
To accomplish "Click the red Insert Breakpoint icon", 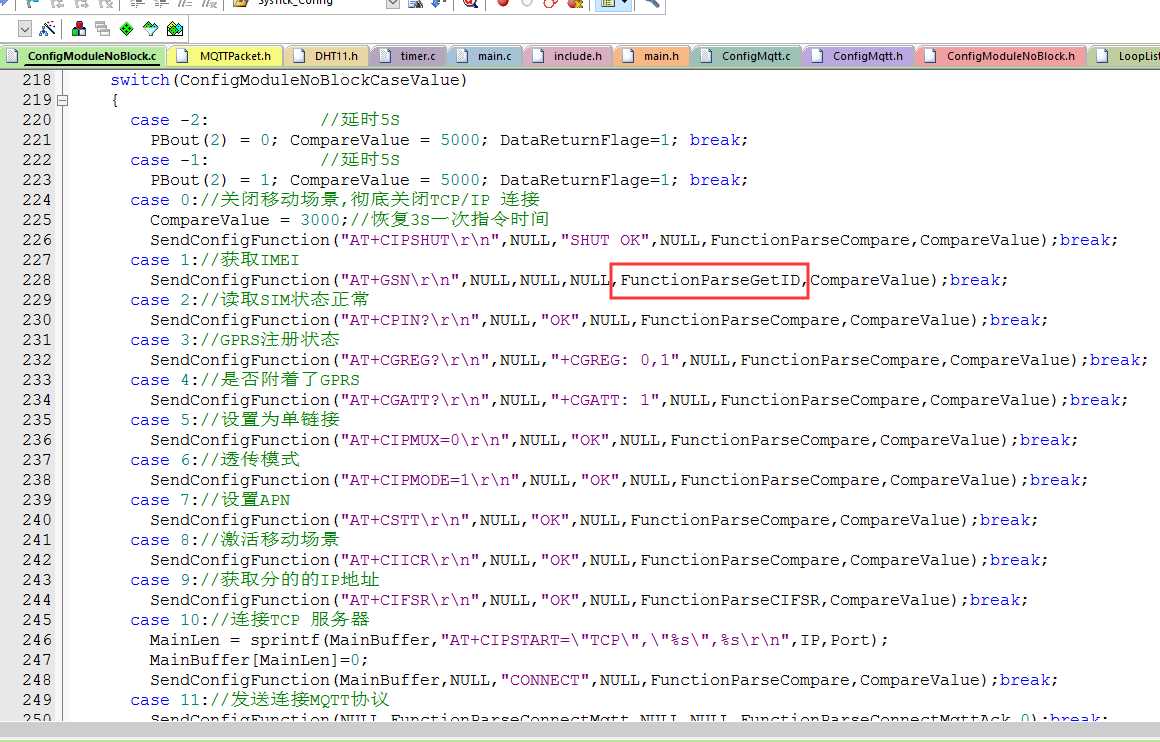I will 503,4.
